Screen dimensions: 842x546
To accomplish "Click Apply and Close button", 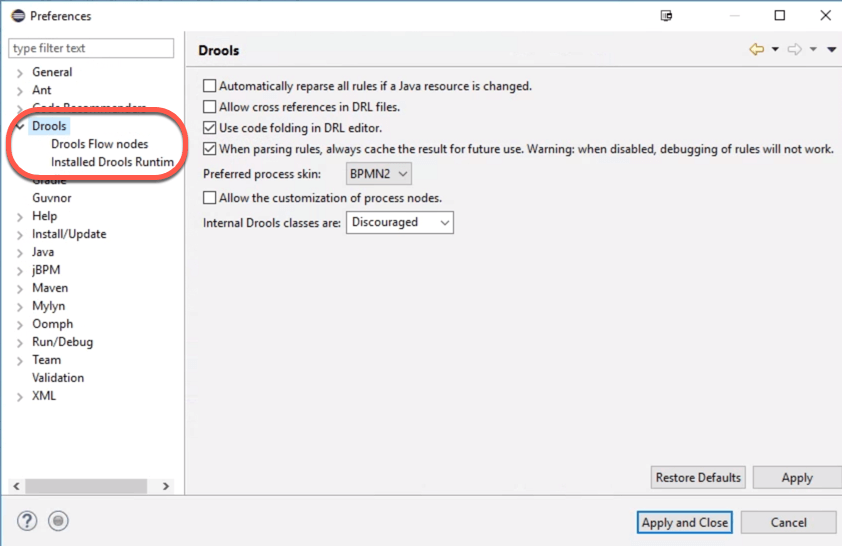I will (685, 522).
